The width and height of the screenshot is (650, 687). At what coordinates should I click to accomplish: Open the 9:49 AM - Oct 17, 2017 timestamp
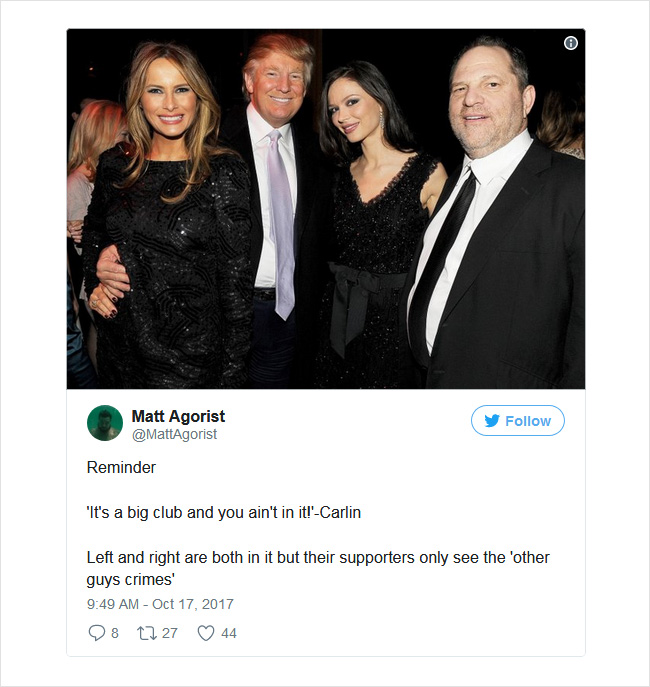coord(160,604)
